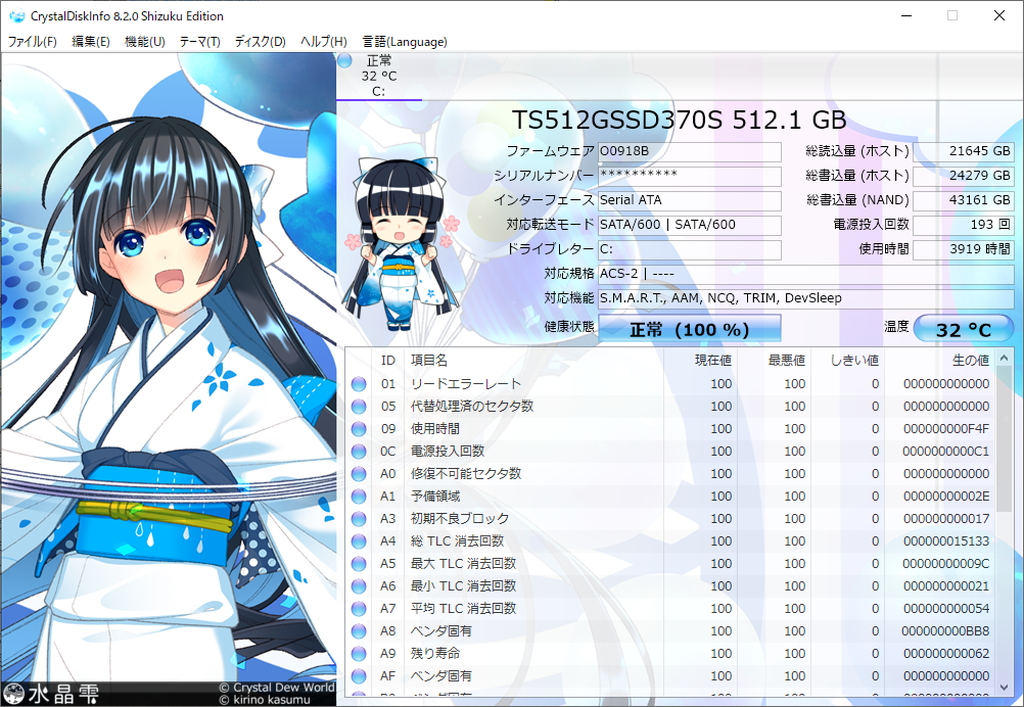Click the scroll up arrow of SMART list
This screenshot has width=1024, height=707.
point(1004,358)
